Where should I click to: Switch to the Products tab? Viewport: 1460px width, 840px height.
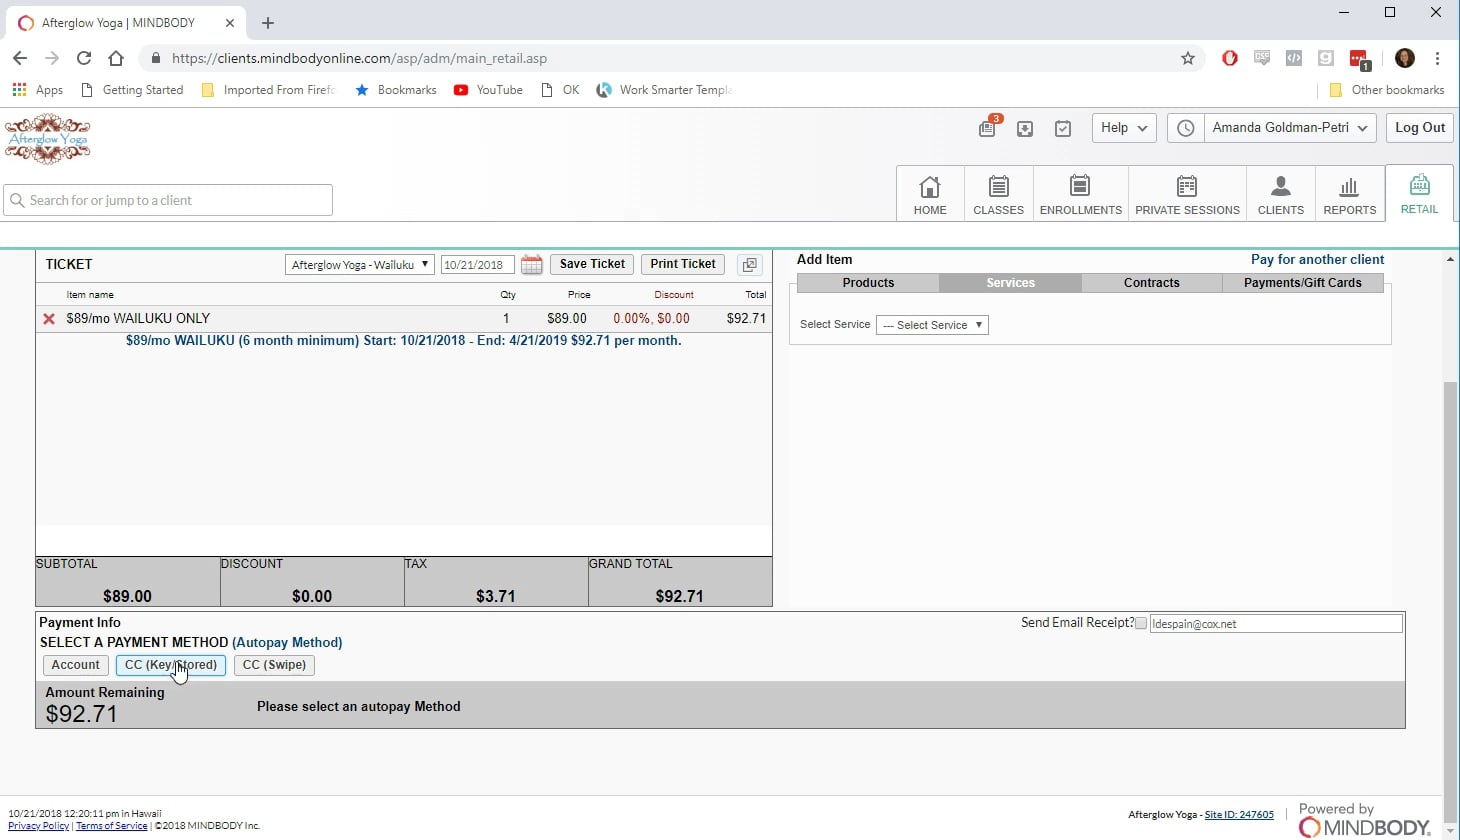click(868, 283)
